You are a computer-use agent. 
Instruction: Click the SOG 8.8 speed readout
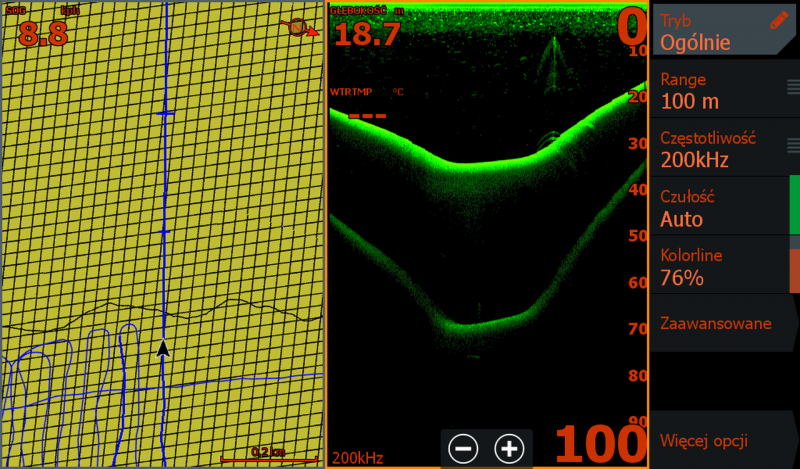pyautogui.click(x=42, y=30)
